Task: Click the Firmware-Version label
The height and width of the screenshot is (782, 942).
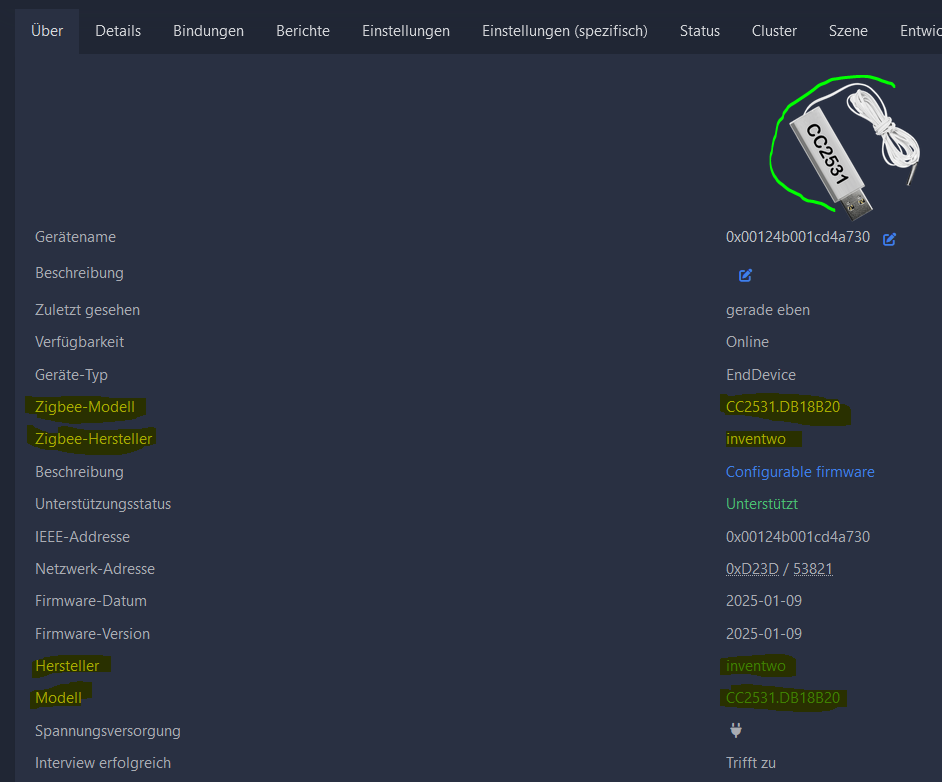Action: point(93,634)
